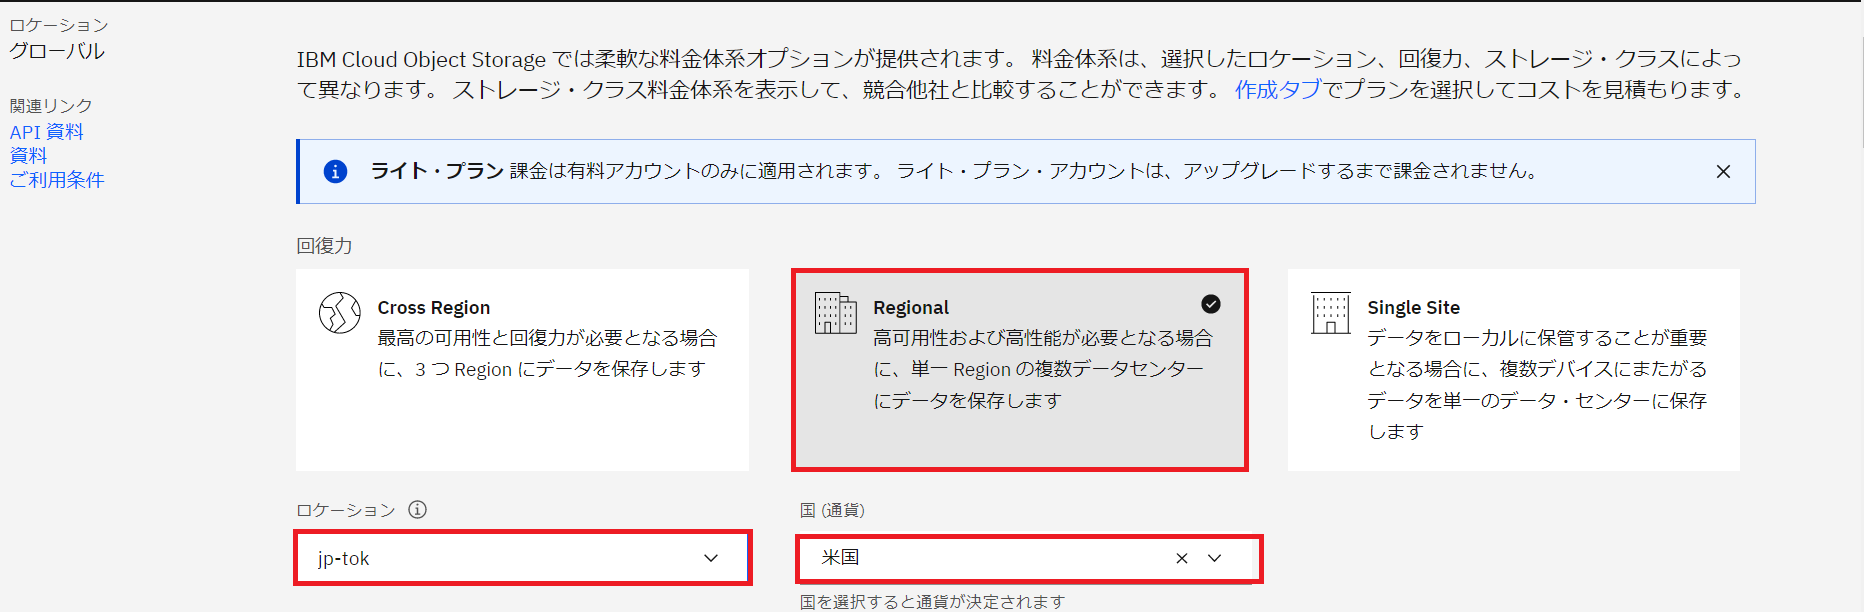Dismiss the ライト・プラン notification banner
The image size is (1864, 612).
(x=1723, y=172)
